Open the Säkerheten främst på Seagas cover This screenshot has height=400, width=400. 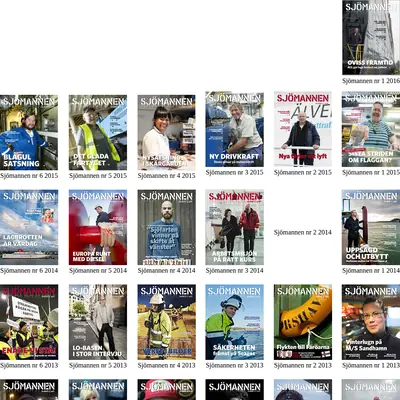pos(235,322)
